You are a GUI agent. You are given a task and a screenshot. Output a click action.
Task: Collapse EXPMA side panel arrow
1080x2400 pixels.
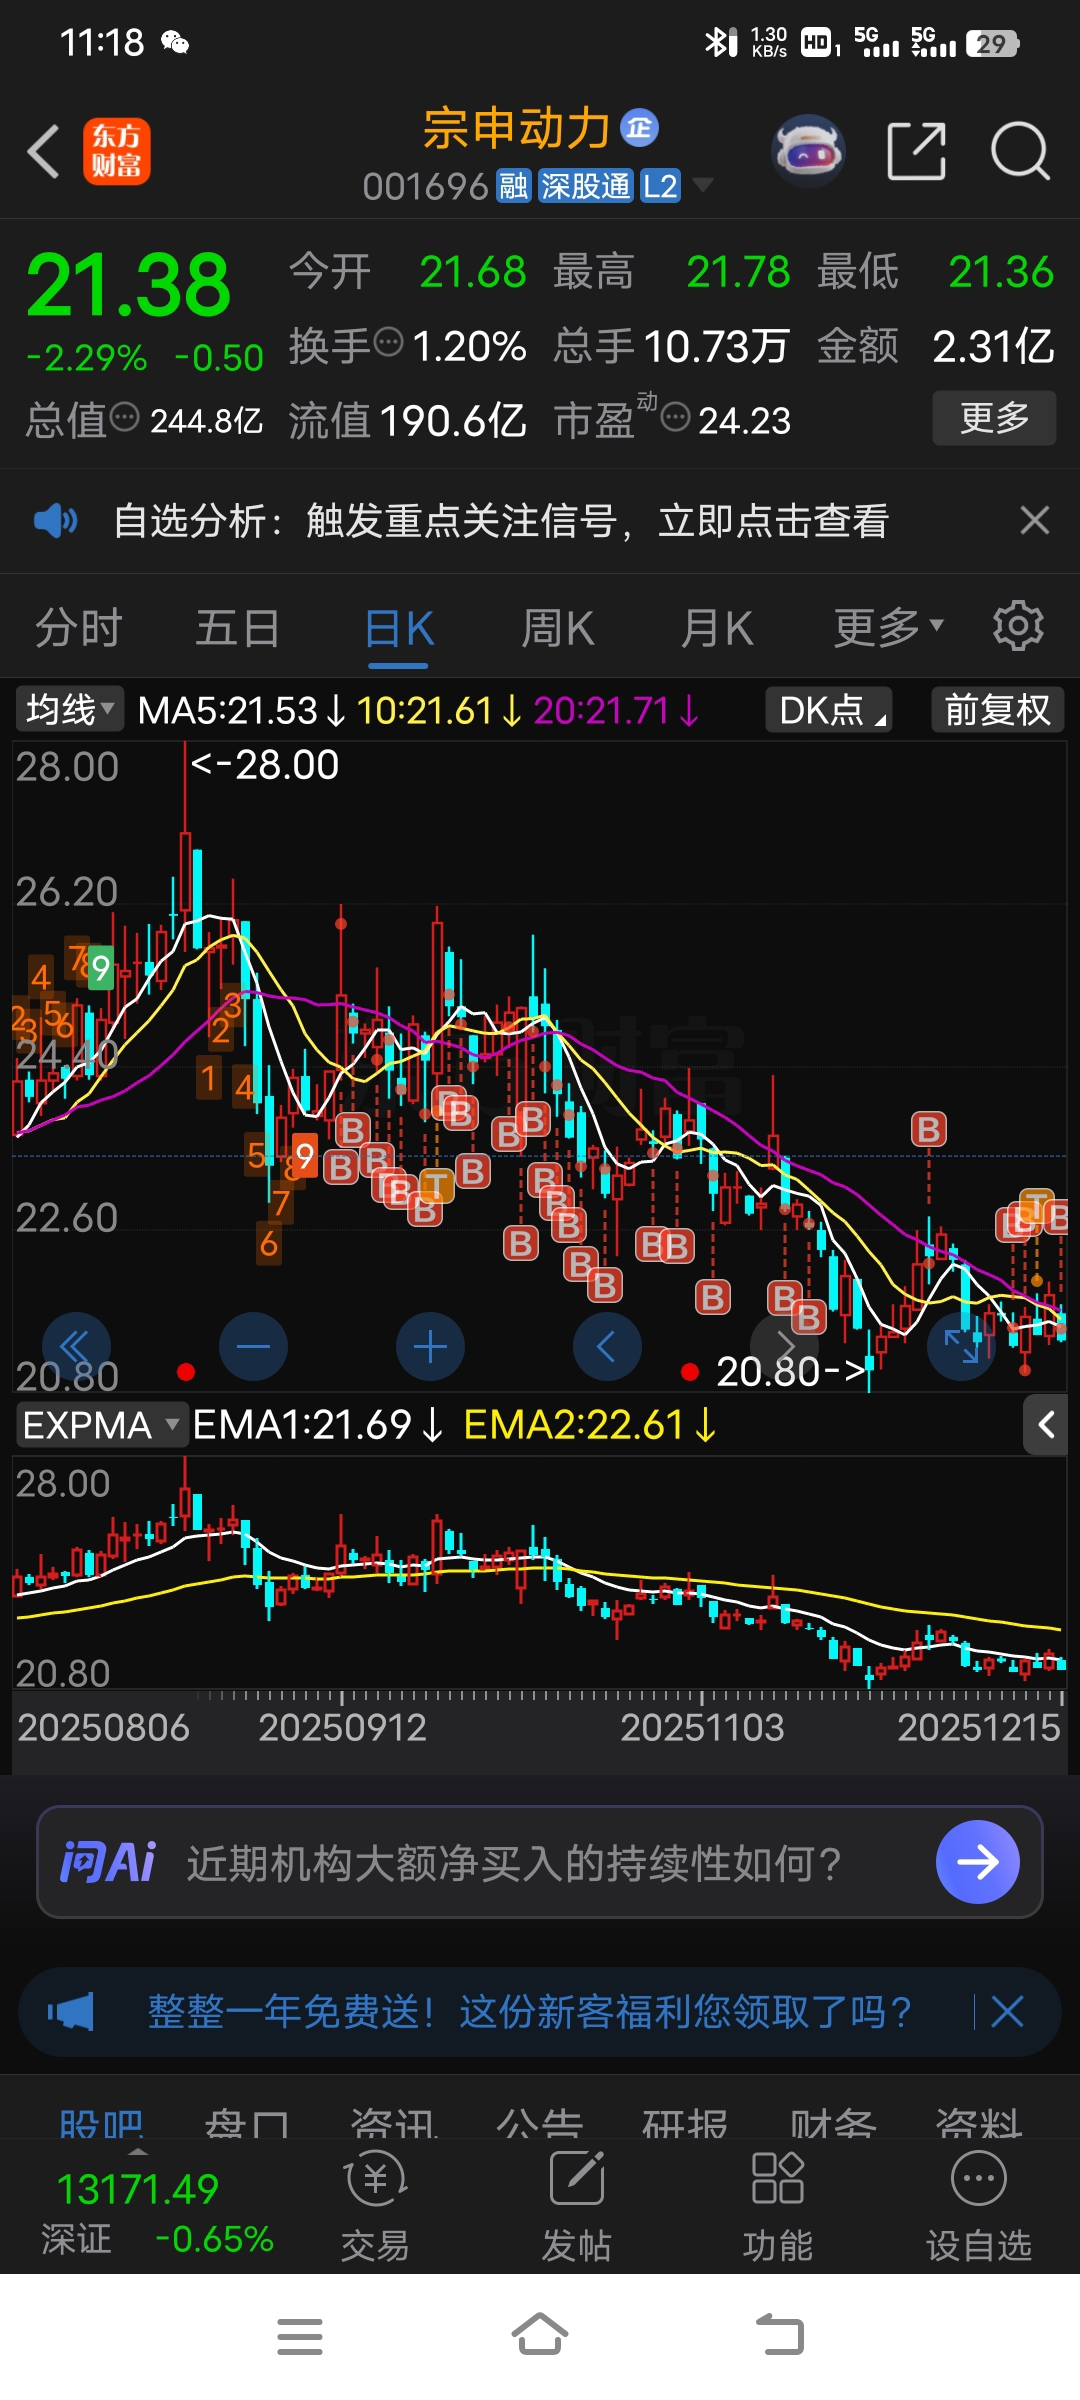1046,1425
